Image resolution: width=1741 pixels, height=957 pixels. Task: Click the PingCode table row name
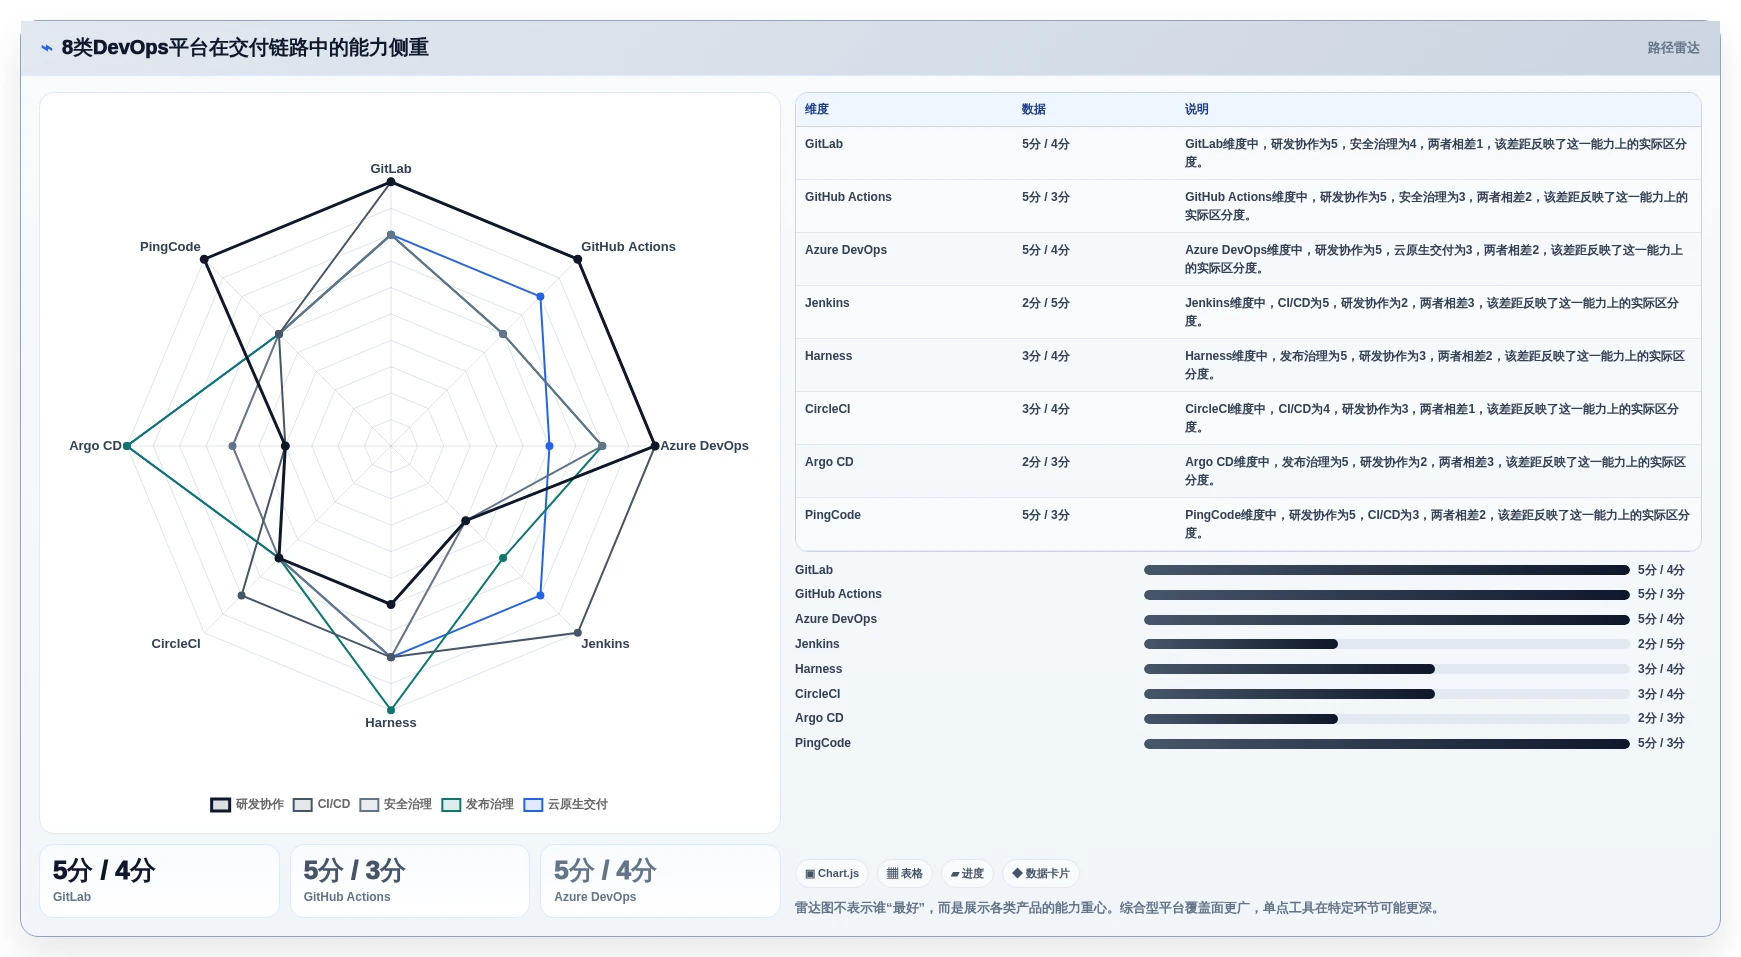(x=833, y=515)
